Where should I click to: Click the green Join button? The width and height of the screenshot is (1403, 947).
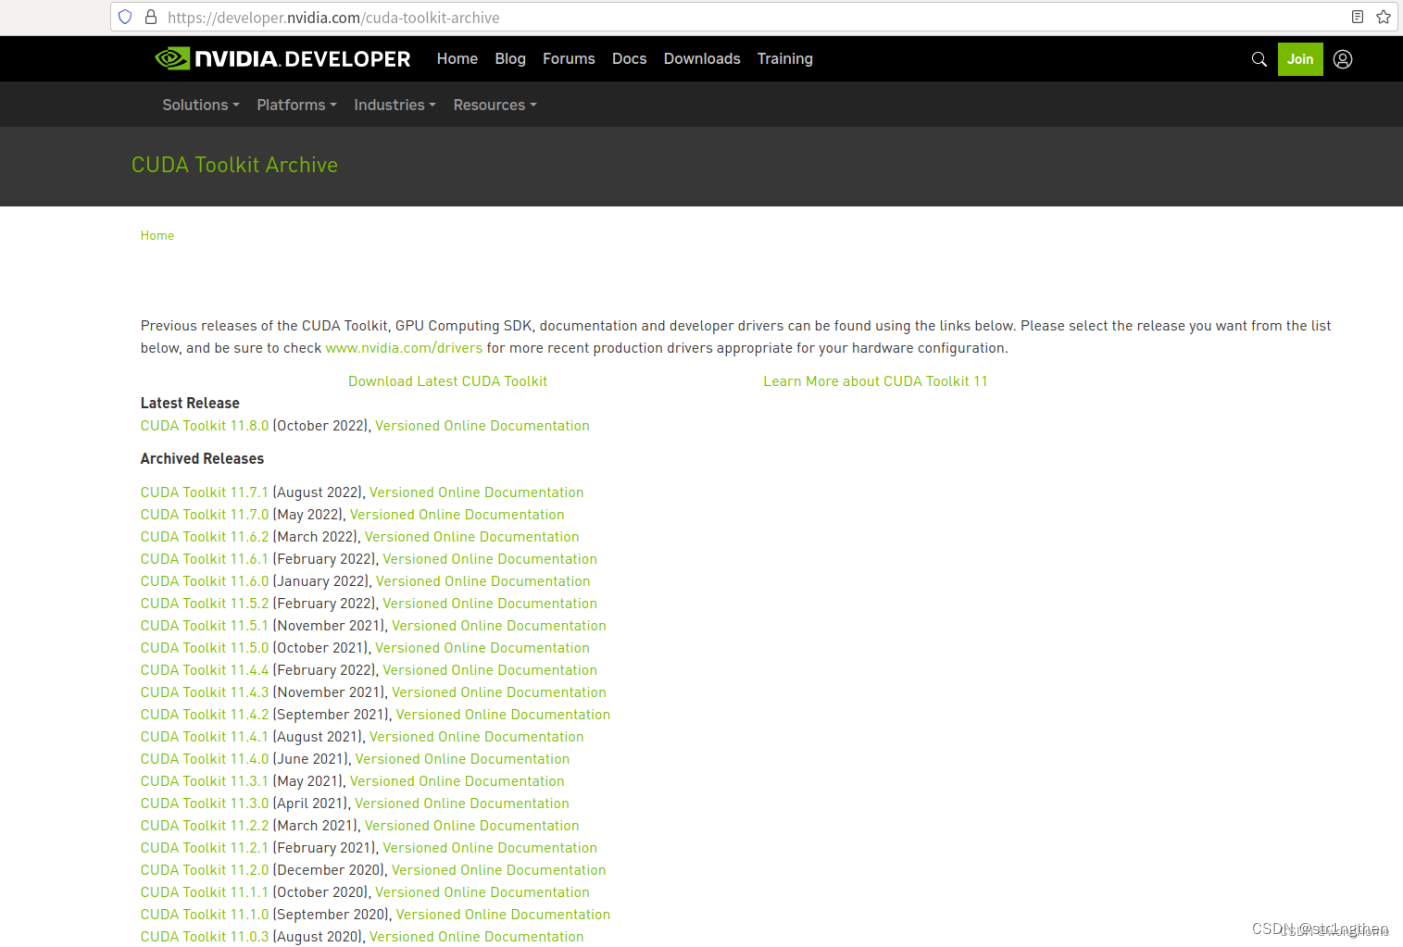(1300, 59)
